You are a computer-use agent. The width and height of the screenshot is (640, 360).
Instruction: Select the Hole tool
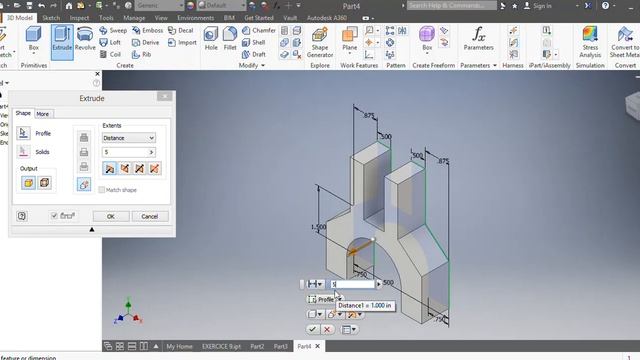[211, 39]
